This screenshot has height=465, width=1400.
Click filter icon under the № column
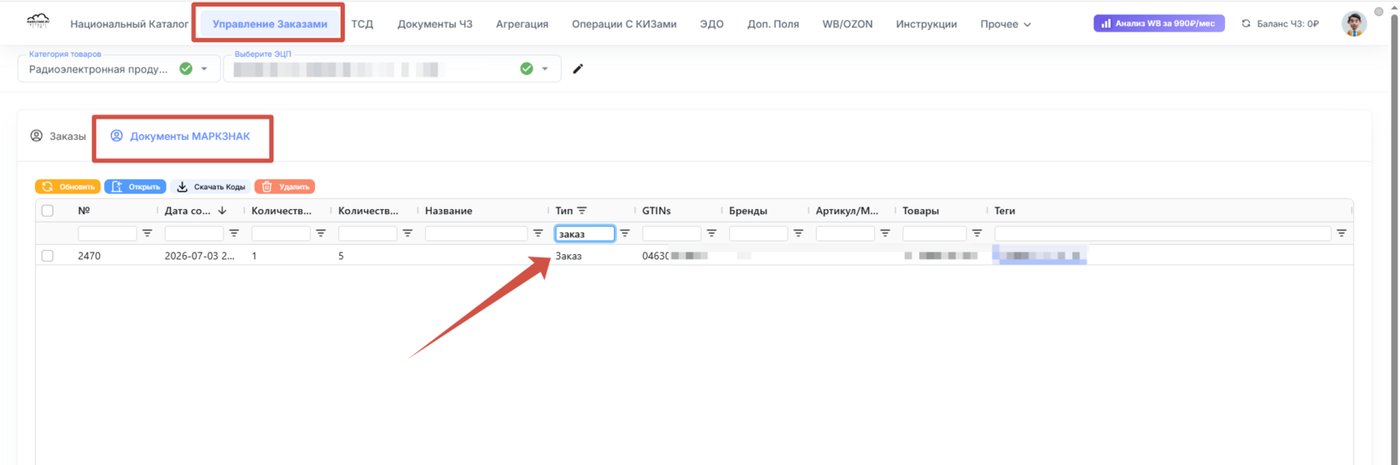147,233
